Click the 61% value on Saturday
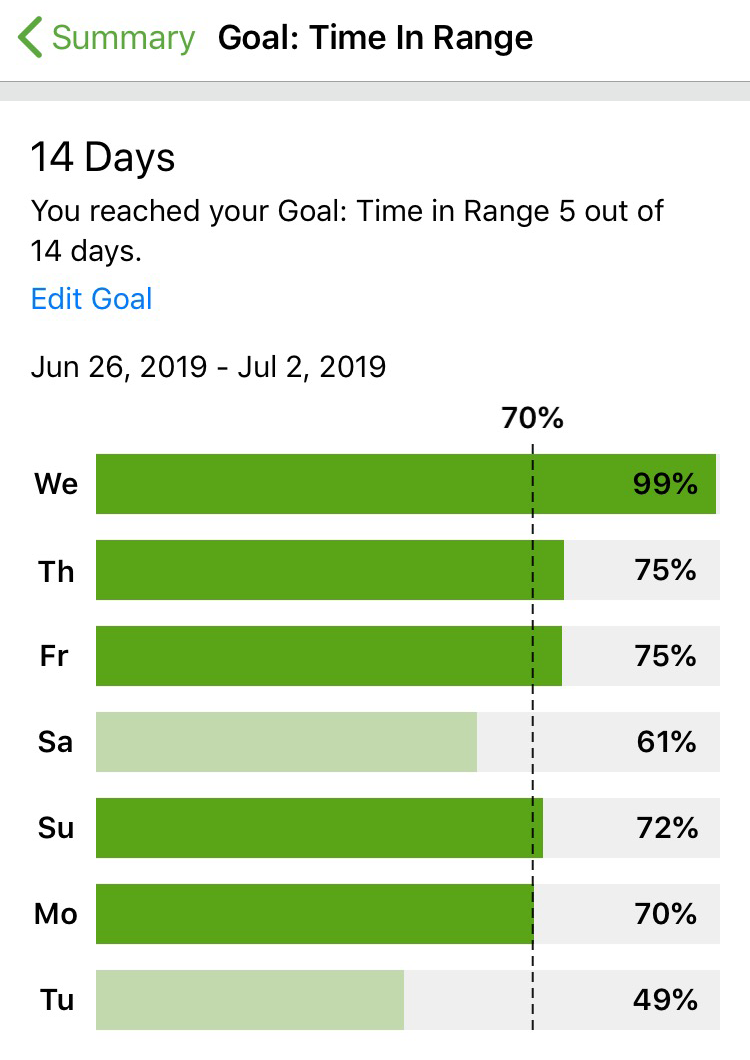750x1060 pixels. 666,742
